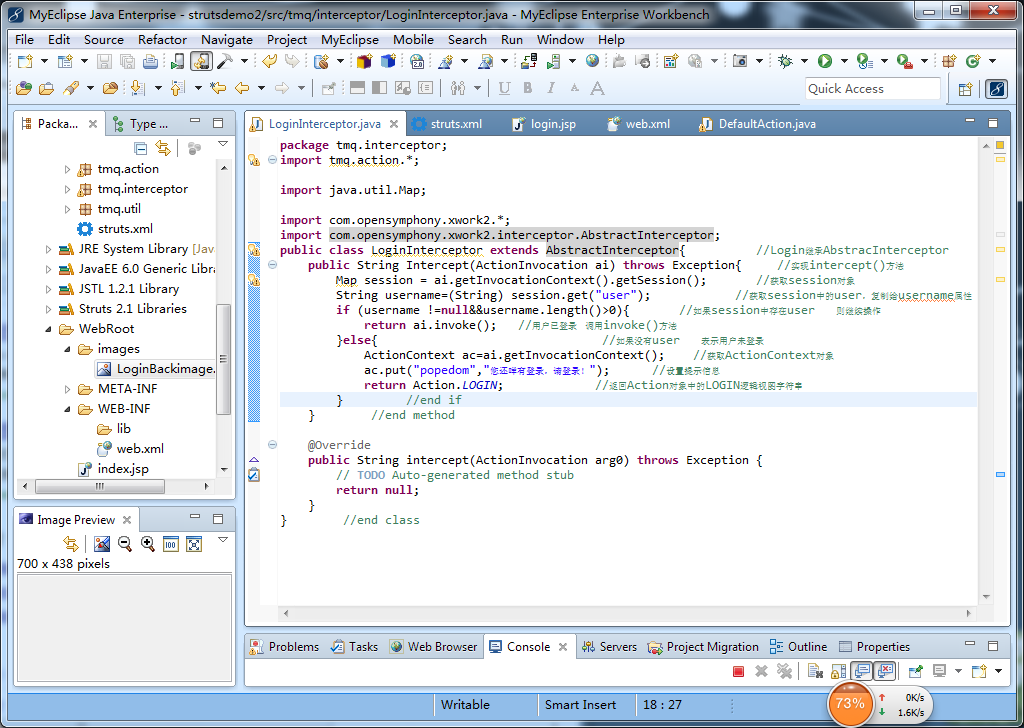
Task: Expand JRE System Library node
Action: [48, 249]
